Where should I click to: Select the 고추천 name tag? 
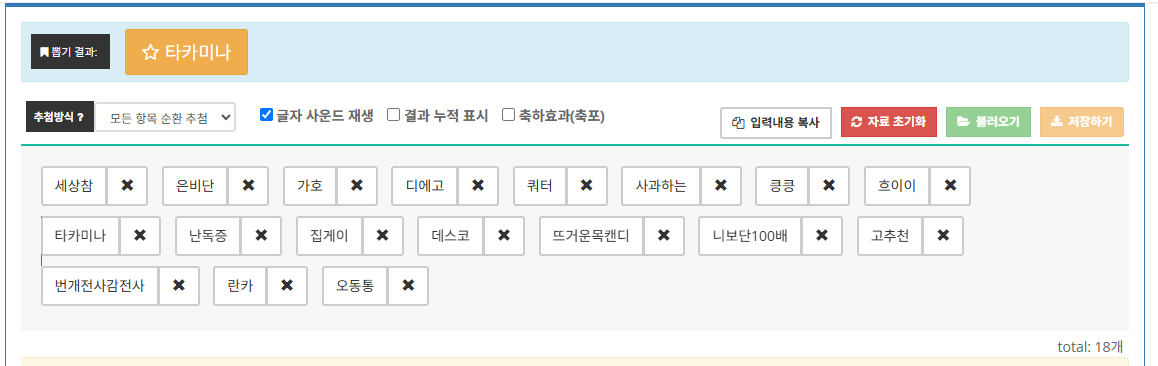[890, 236]
